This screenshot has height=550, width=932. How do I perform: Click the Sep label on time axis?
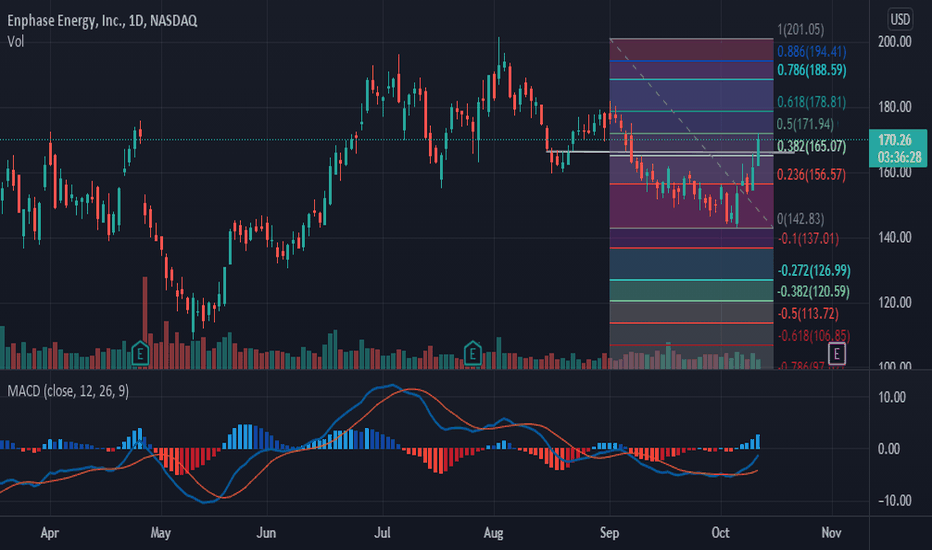click(609, 533)
